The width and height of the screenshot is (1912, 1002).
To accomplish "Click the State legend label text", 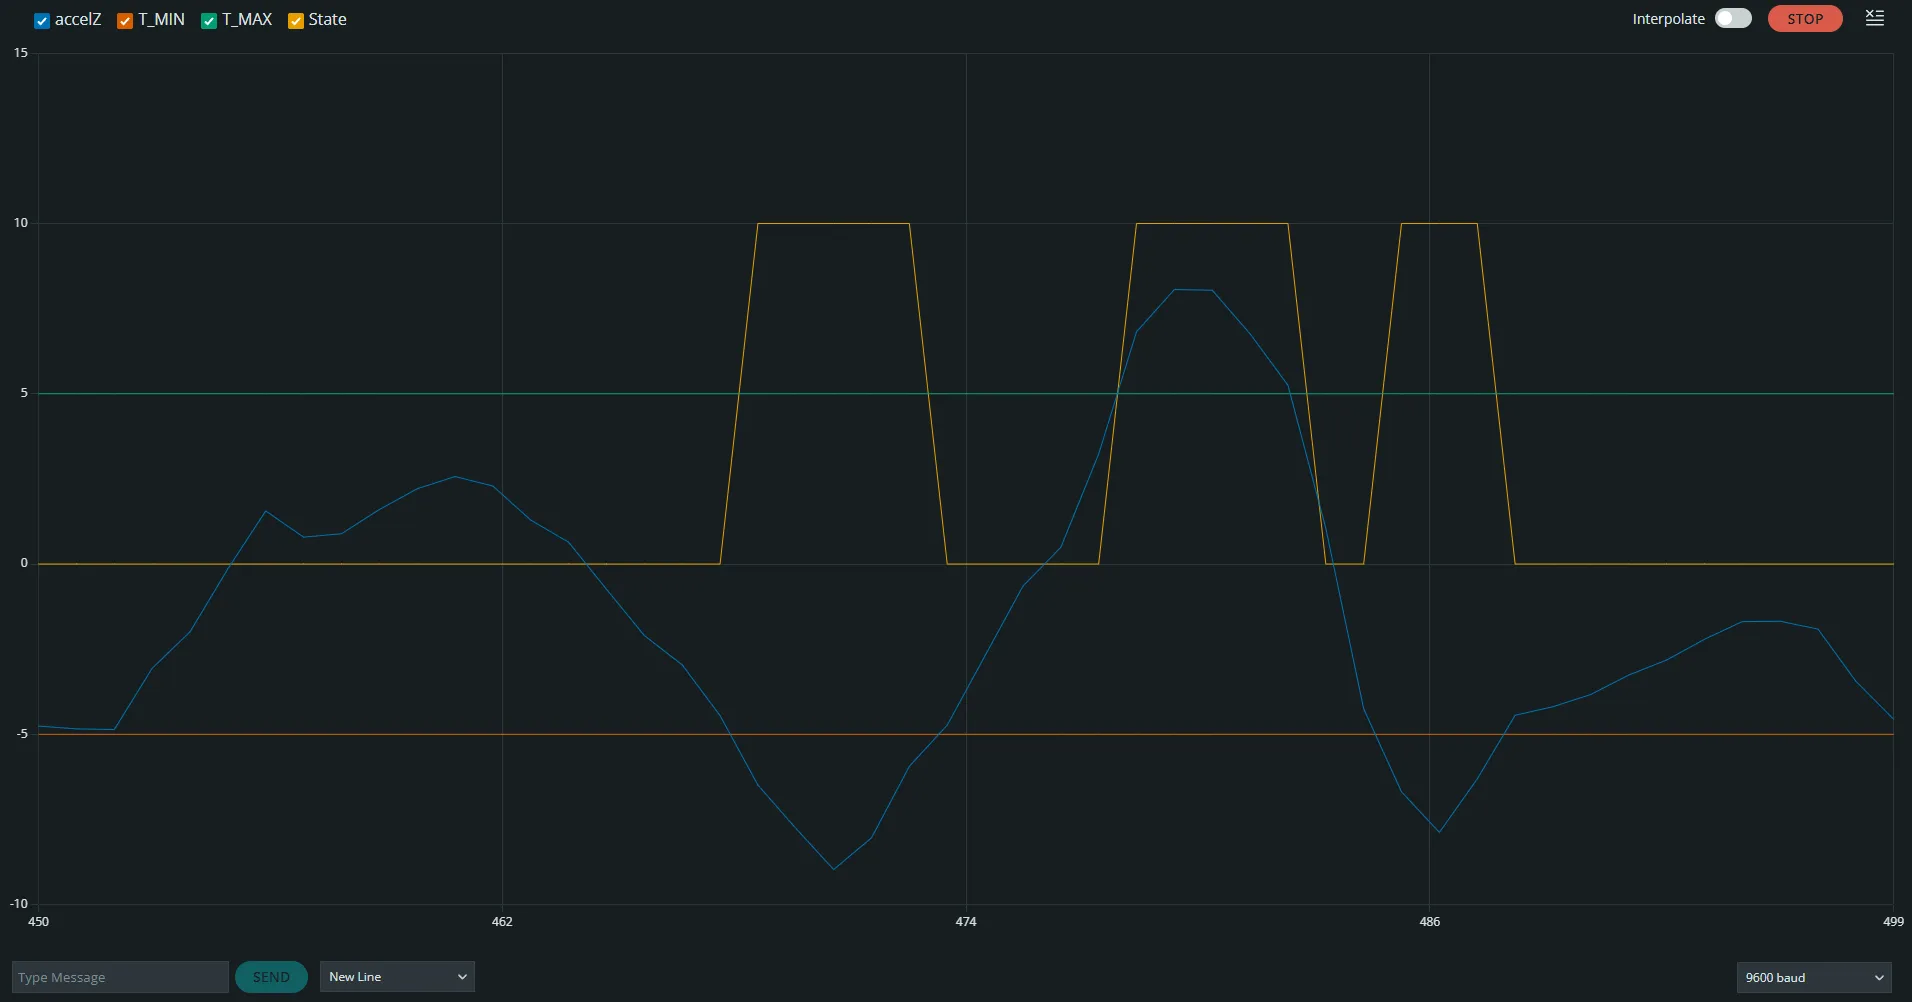I will (x=327, y=20).
